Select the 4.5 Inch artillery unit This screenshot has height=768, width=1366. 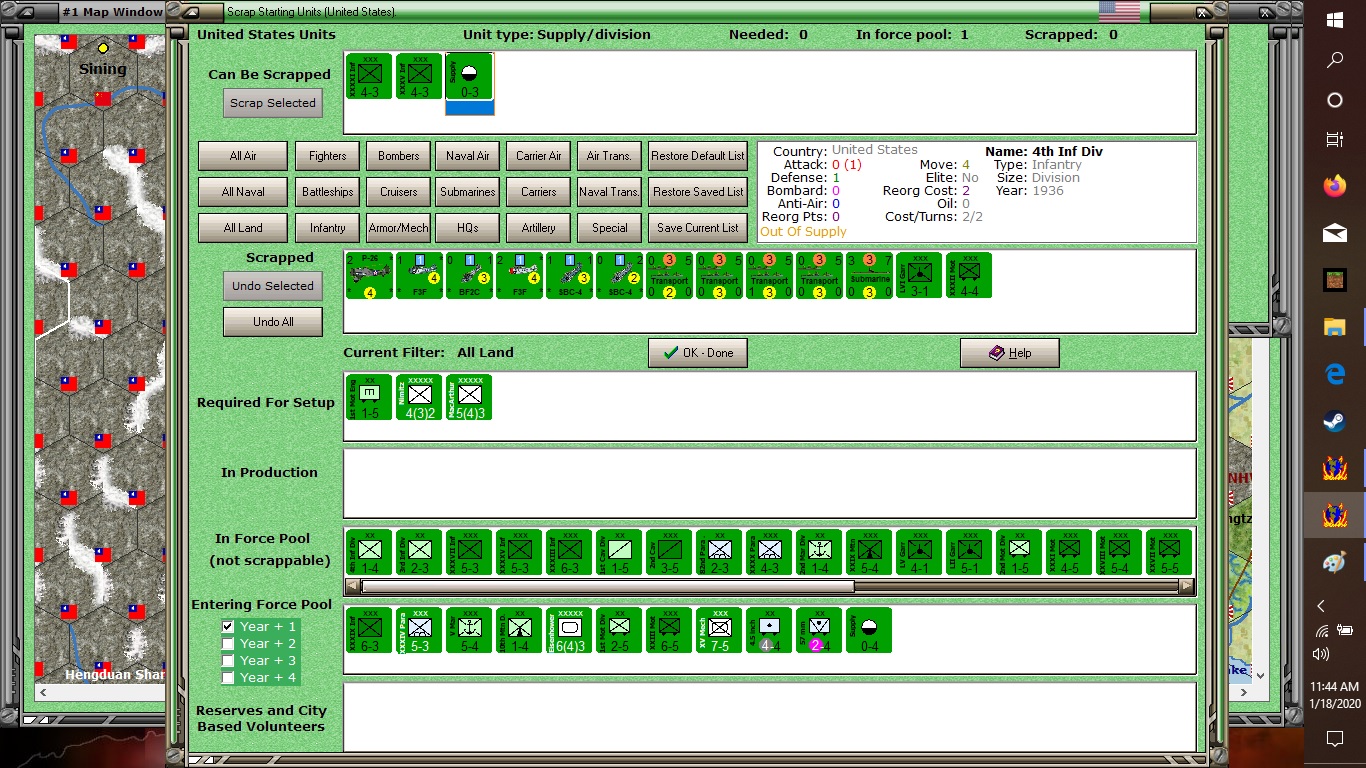tap(769, 630)
